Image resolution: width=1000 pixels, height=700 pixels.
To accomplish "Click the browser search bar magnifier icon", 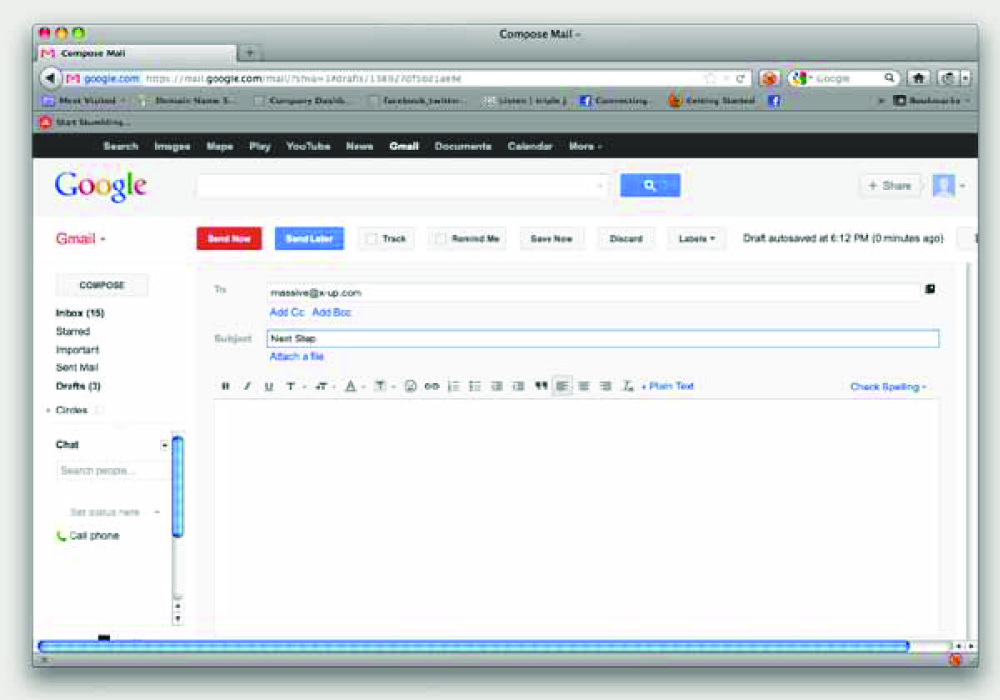I will [889, 78].
